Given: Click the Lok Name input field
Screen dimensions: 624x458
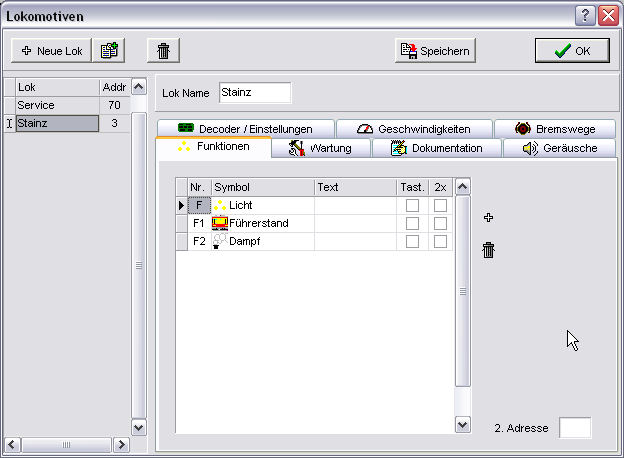Looking at the screenshot, I should click(255, 93).
